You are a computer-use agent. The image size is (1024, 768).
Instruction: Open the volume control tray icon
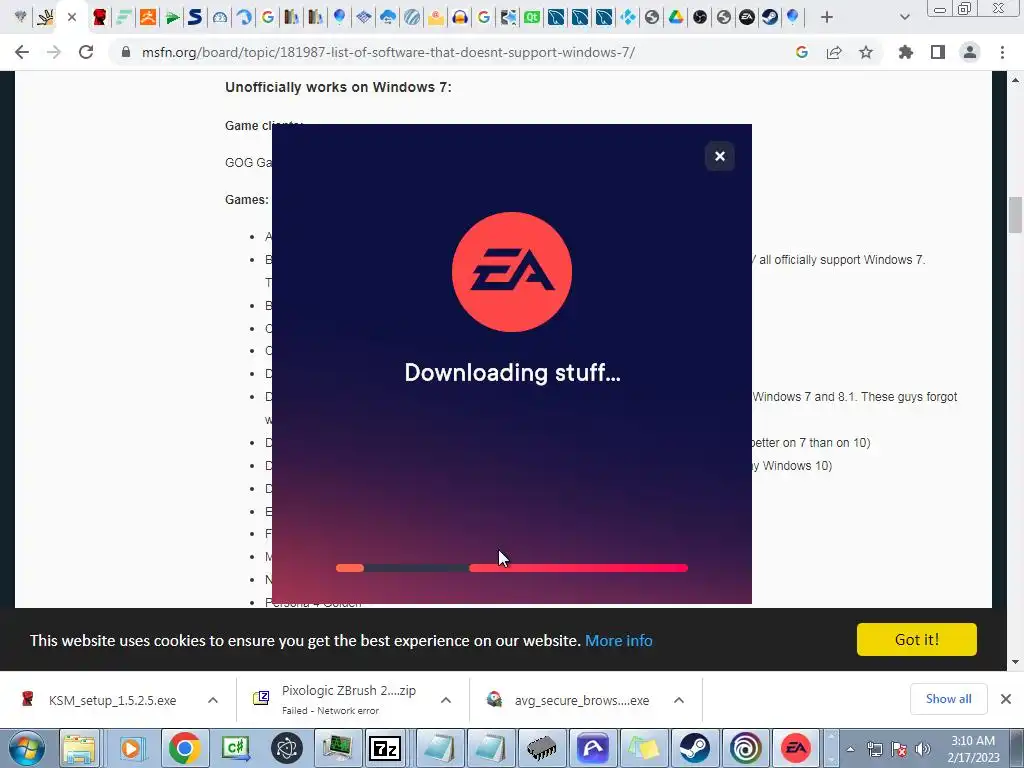923,749
